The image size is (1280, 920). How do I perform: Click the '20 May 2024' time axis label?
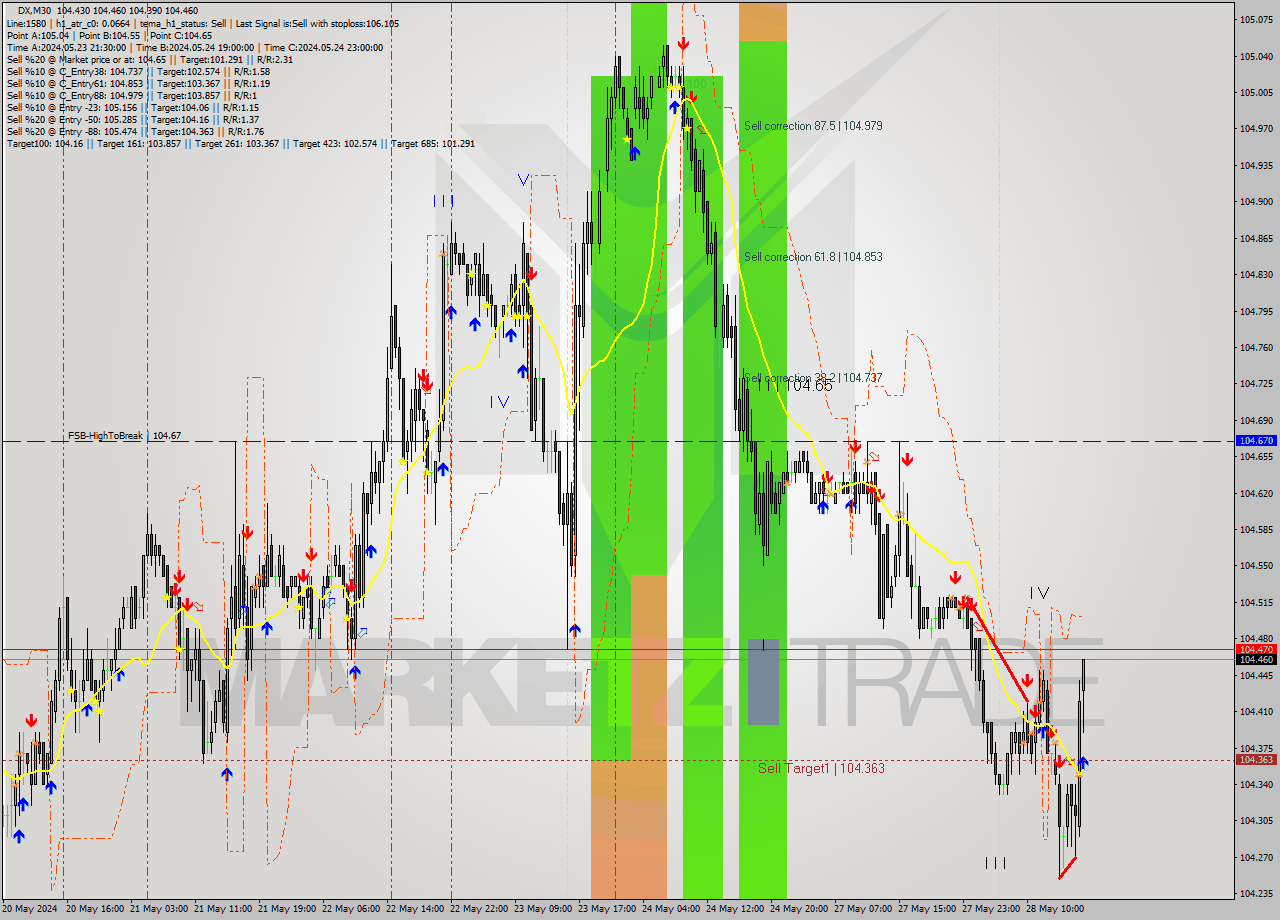tap(30, 909)
